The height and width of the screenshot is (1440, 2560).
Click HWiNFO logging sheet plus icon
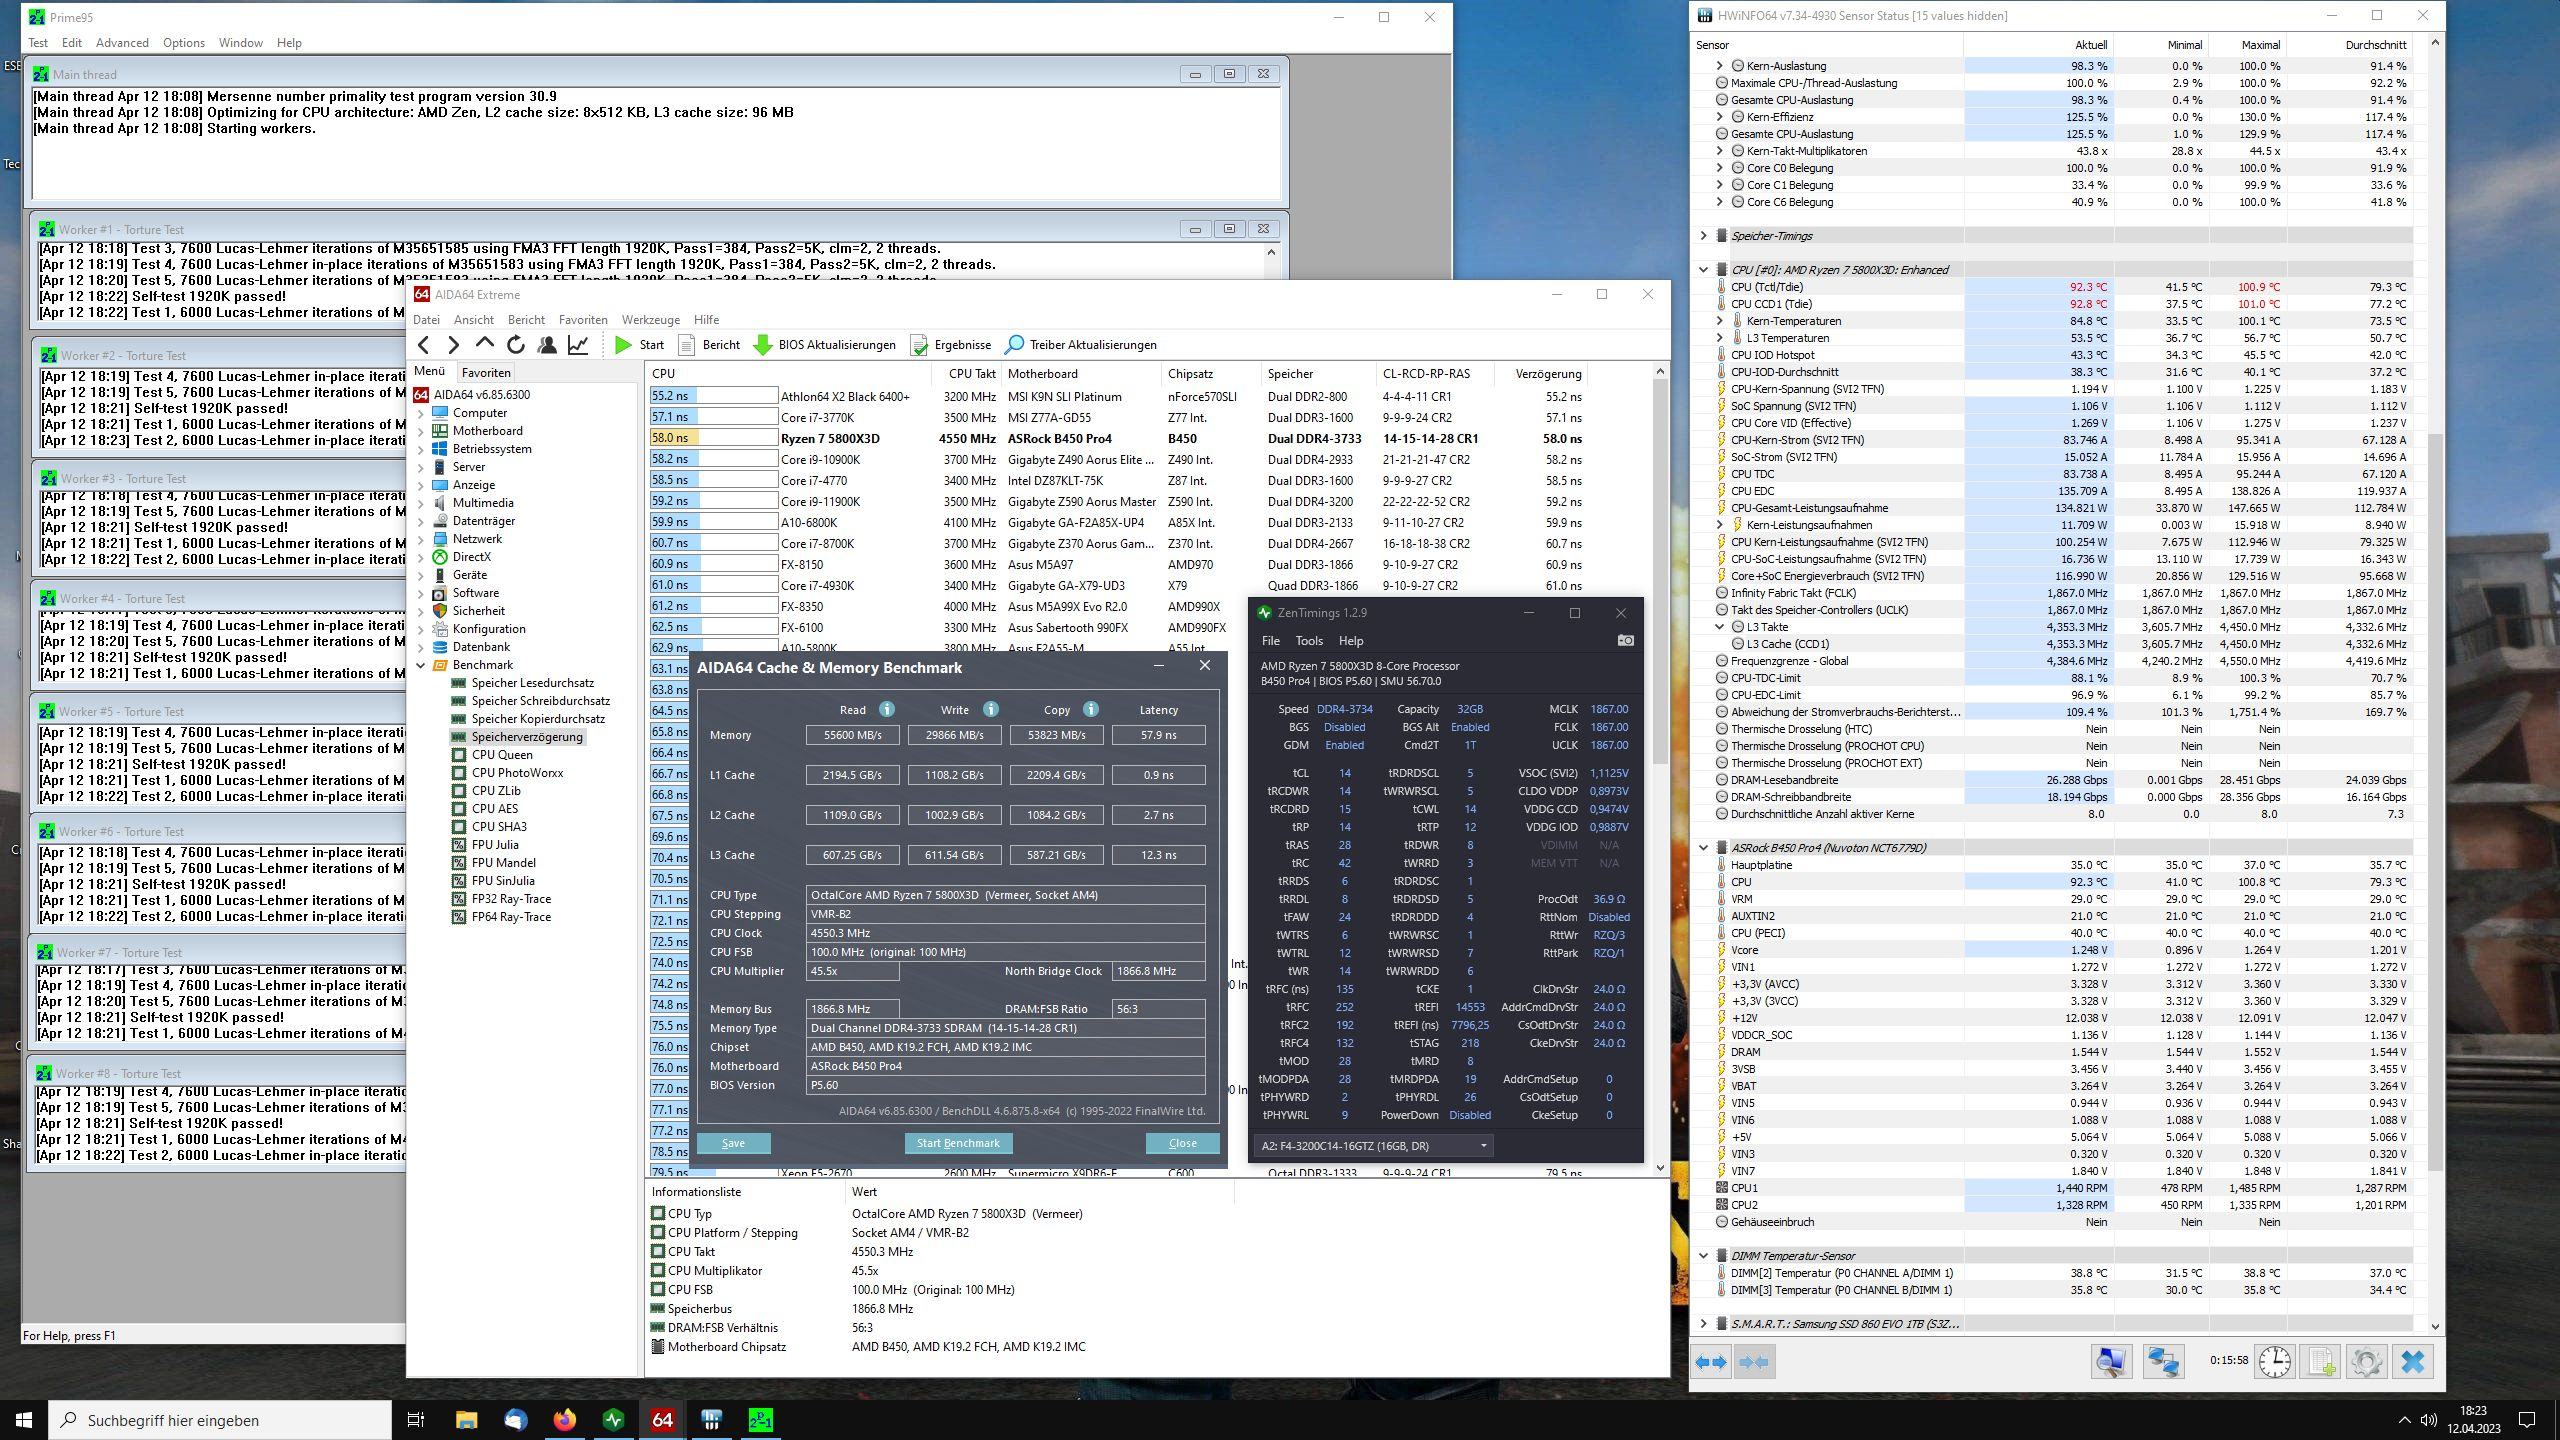[2321, 1362]
